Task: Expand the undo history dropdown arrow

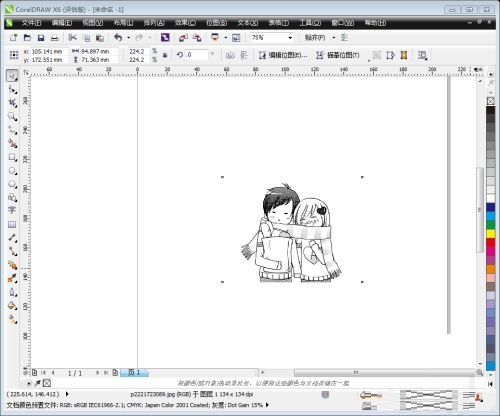Action: pos(128,38)
